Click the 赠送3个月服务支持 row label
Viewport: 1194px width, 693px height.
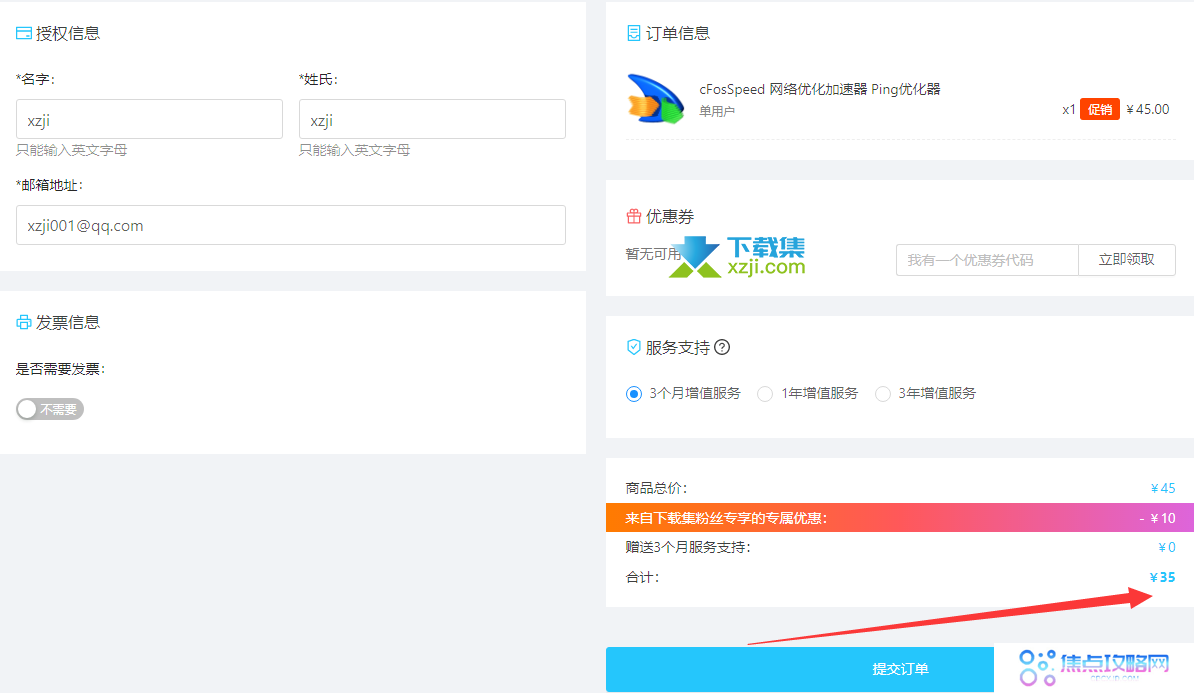click(x=688, y=548)
